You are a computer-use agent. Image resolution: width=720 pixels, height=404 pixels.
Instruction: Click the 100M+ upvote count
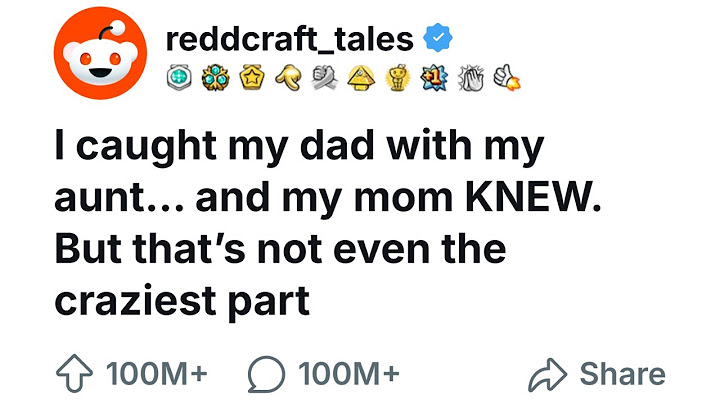157,373
